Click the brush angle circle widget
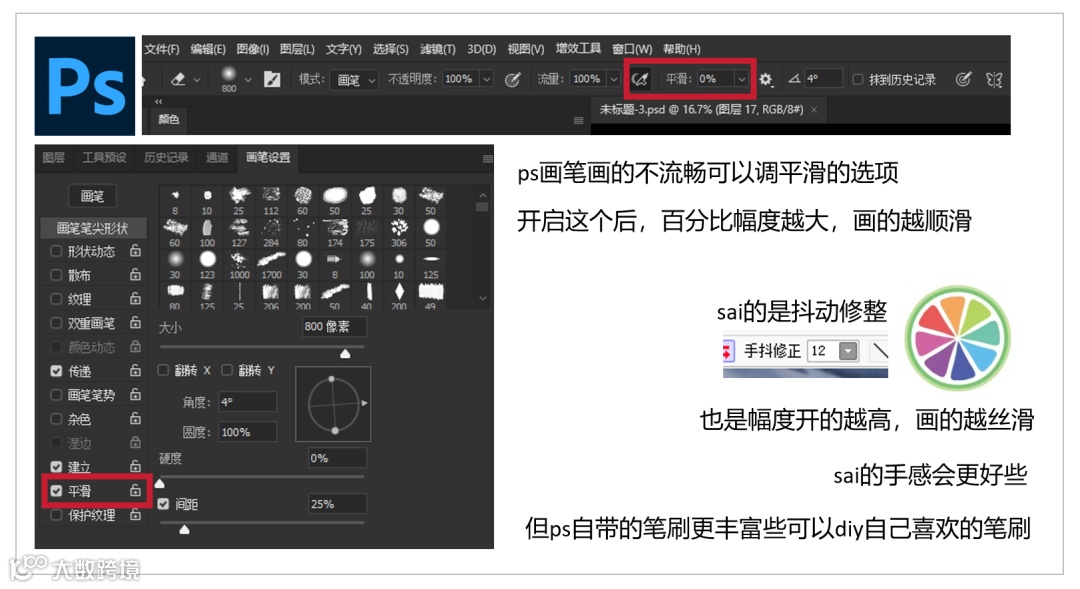 [x=333, y=404]
